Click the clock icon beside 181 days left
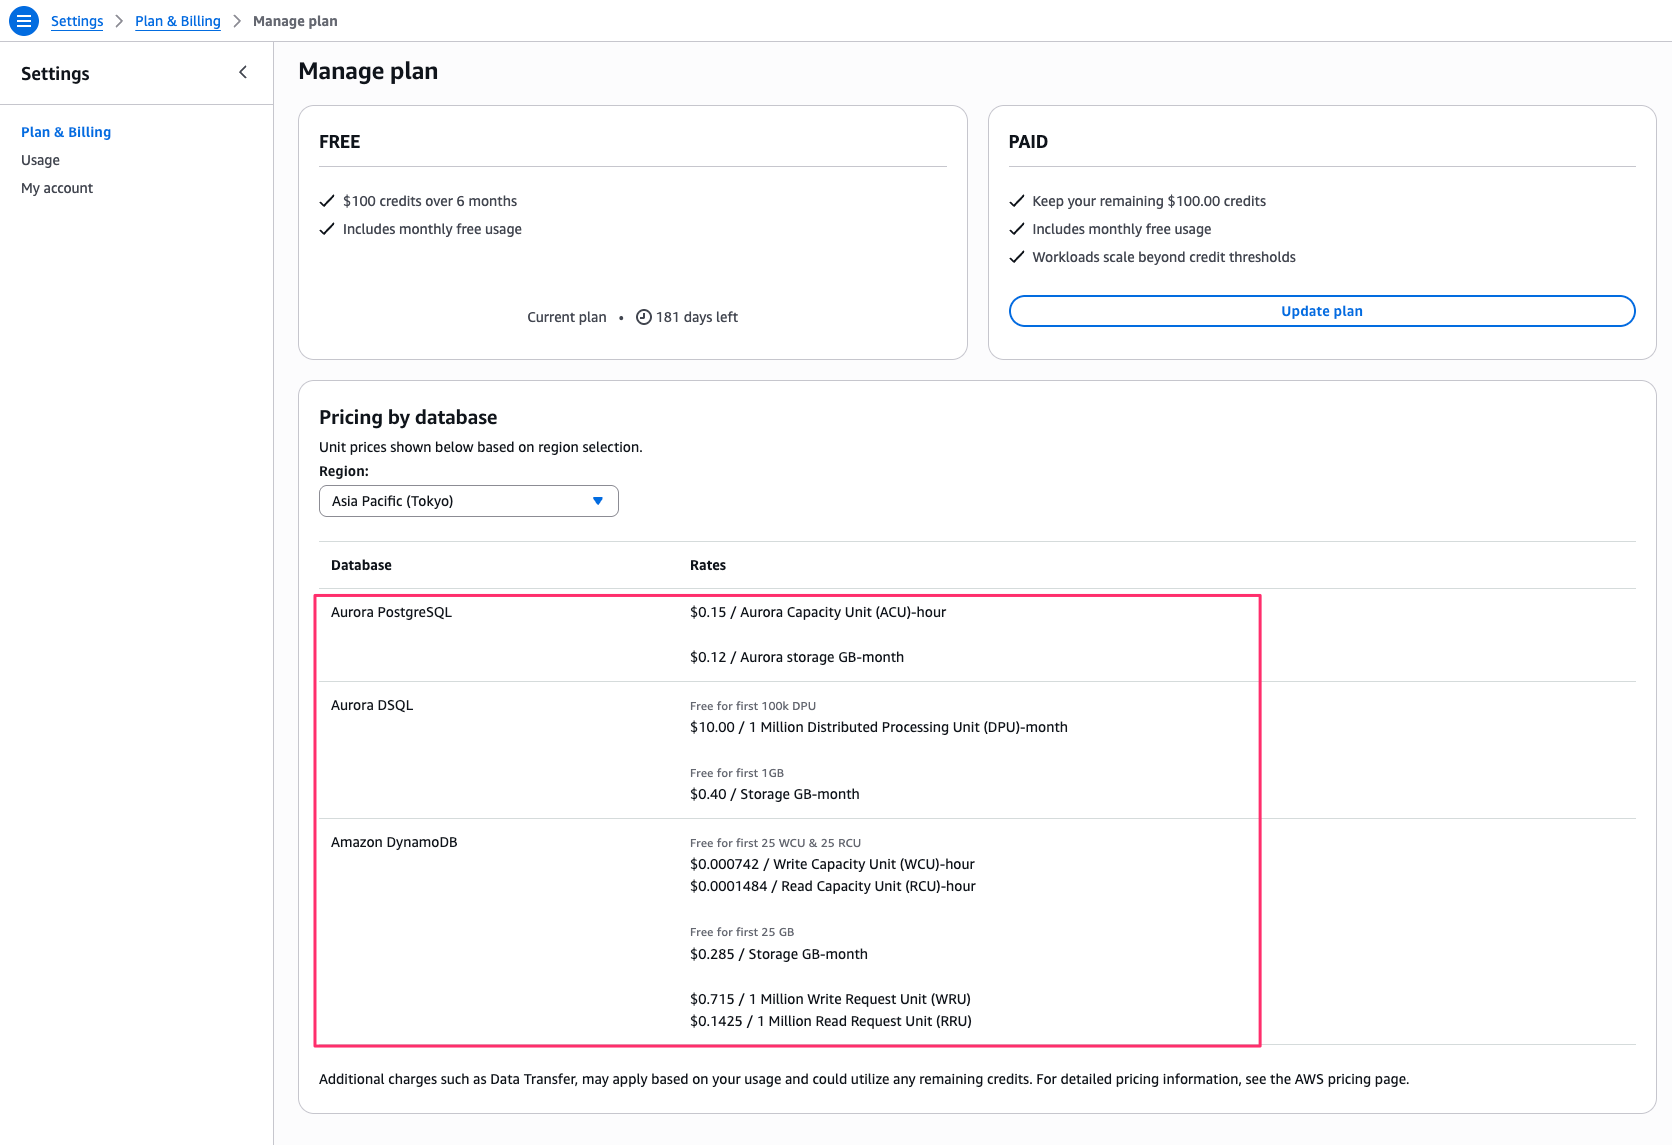This screenshot has height=1145, width=1672. tap(644, 317)
